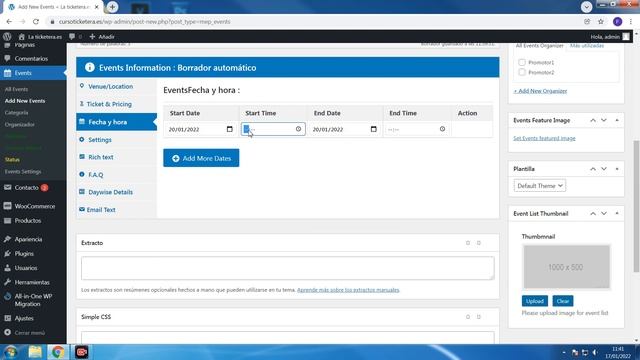
Task: Click the thumbnail Clear button
Action: pyautogui.click(x=563, y=301)
